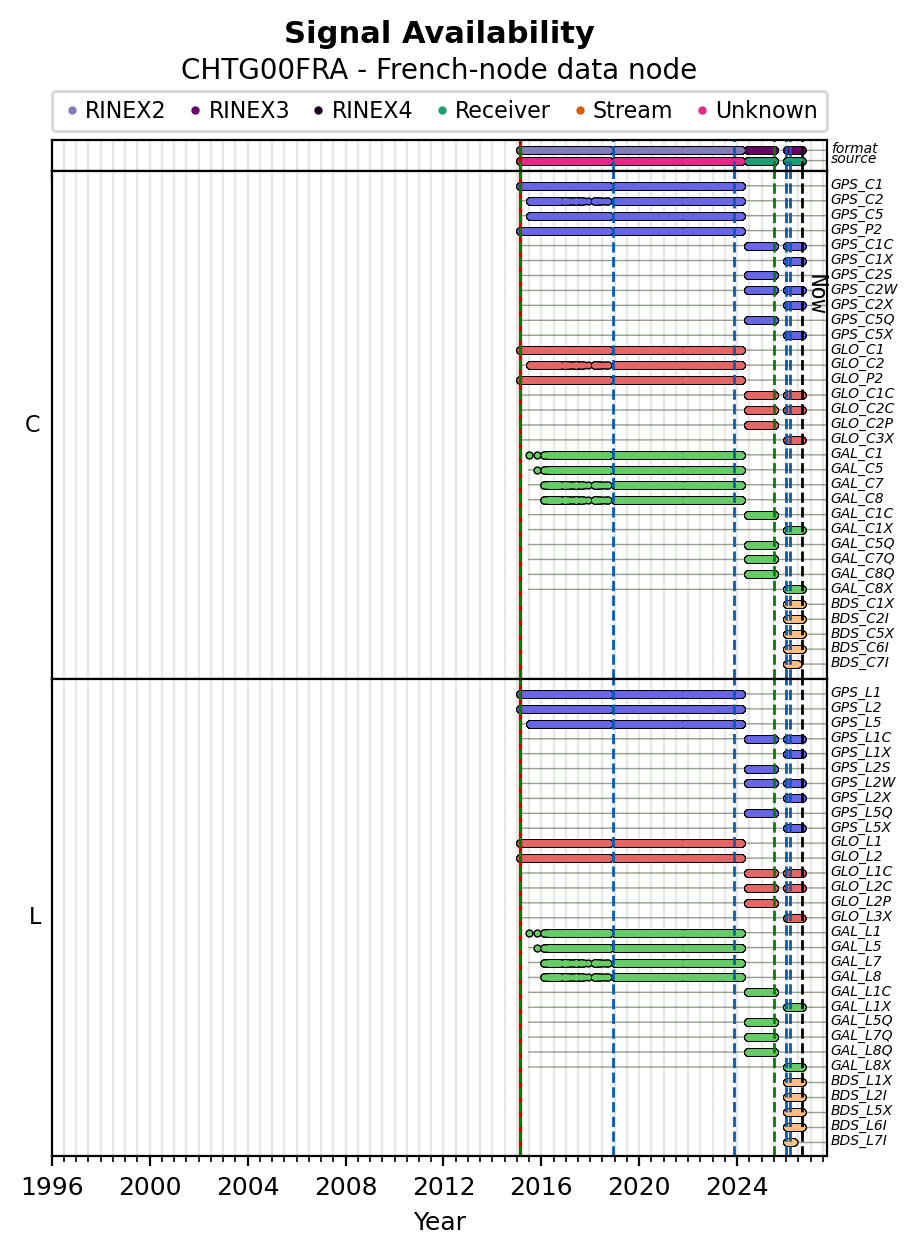This screenshot has height=1255, width=918.
Task: Click the BDS_C6I row label
Action: point(860,648)
